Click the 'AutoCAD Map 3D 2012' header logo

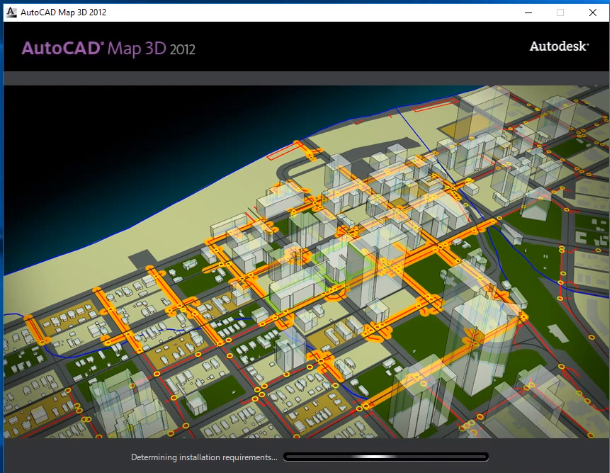109,49
